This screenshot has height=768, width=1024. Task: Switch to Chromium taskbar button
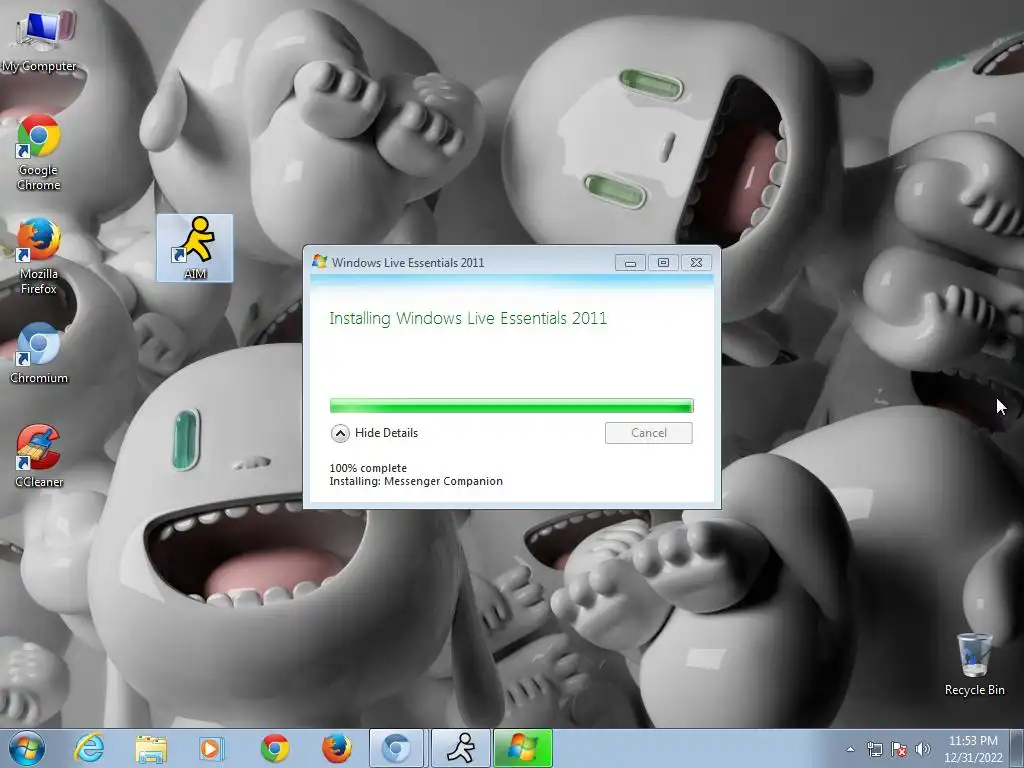397,748
